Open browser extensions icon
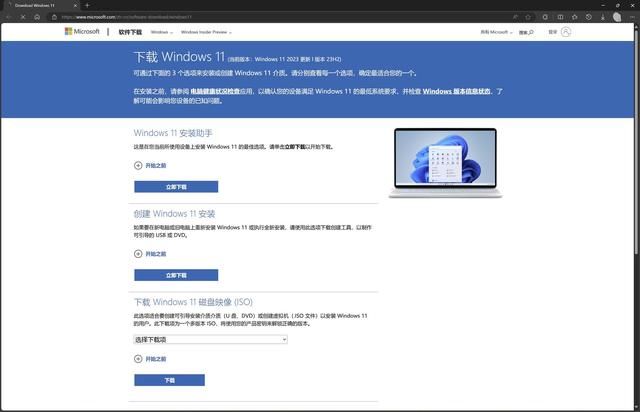 point(545,17)
